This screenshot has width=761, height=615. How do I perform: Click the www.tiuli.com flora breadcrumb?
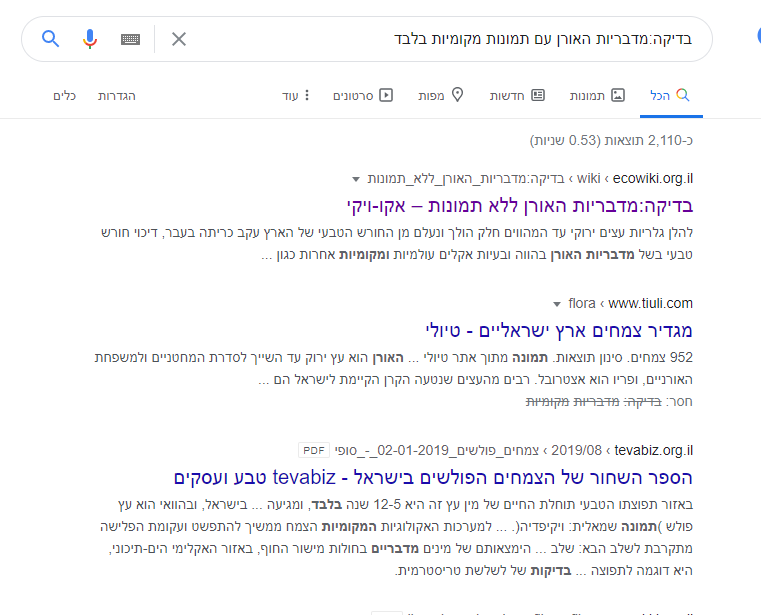[x=630, y=303]
